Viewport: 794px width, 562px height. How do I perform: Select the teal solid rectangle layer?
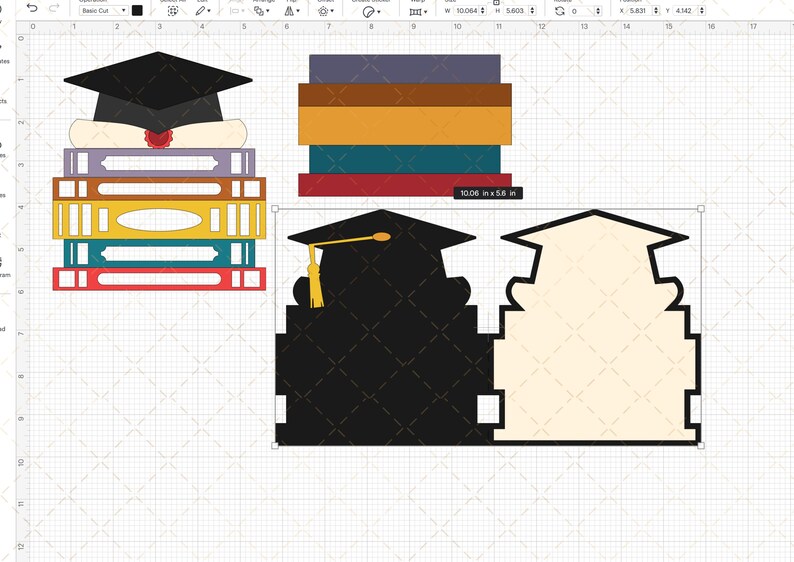tap(405, 159)
